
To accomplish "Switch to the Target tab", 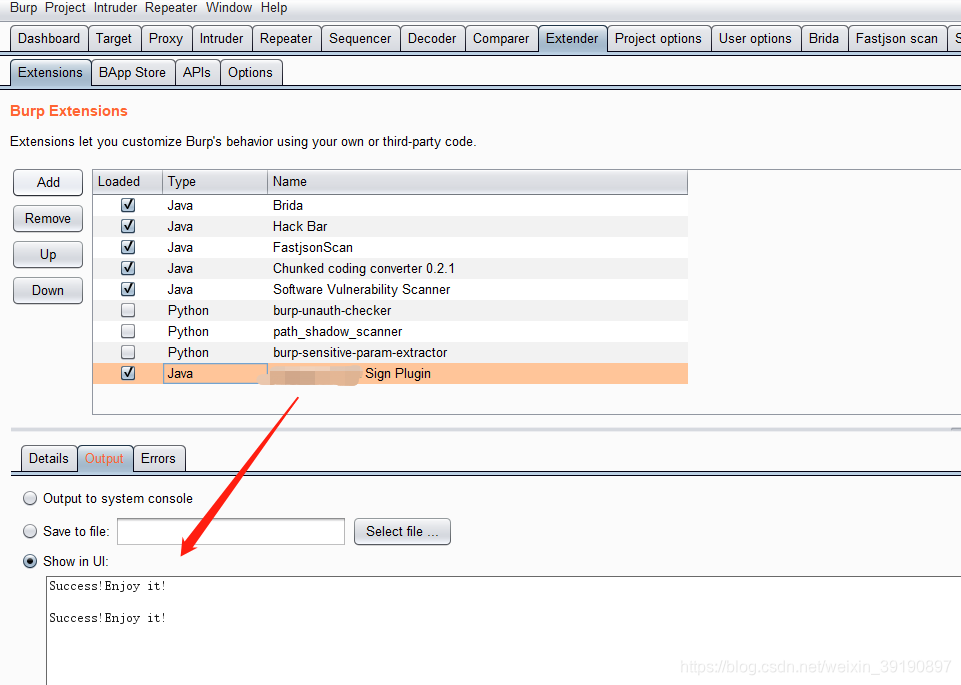I will pyautogui.click(x=114, y=39).
